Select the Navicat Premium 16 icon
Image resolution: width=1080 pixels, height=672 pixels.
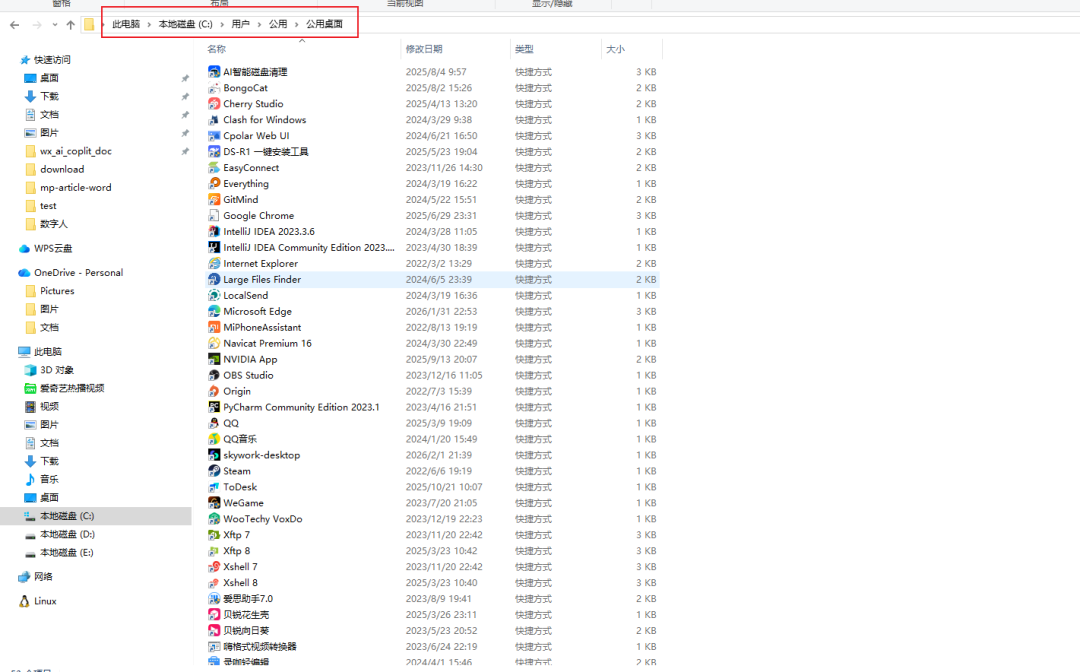[x=214, y=343]
